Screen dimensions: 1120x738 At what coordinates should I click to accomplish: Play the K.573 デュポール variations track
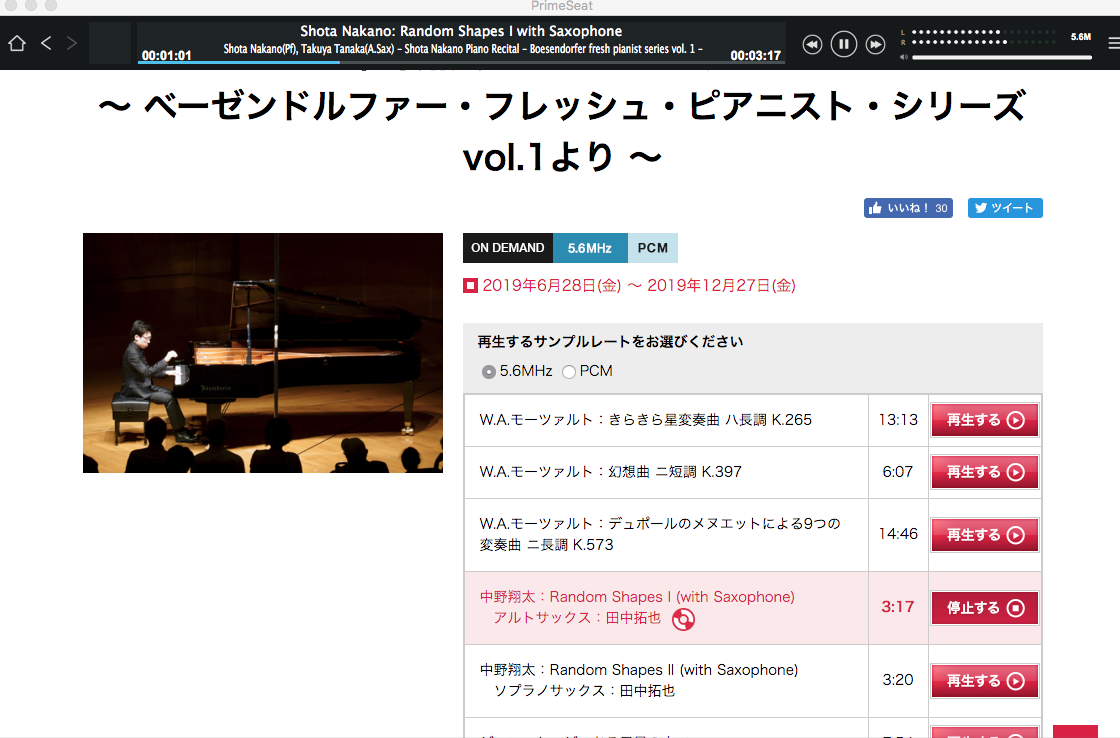[984, 535]
